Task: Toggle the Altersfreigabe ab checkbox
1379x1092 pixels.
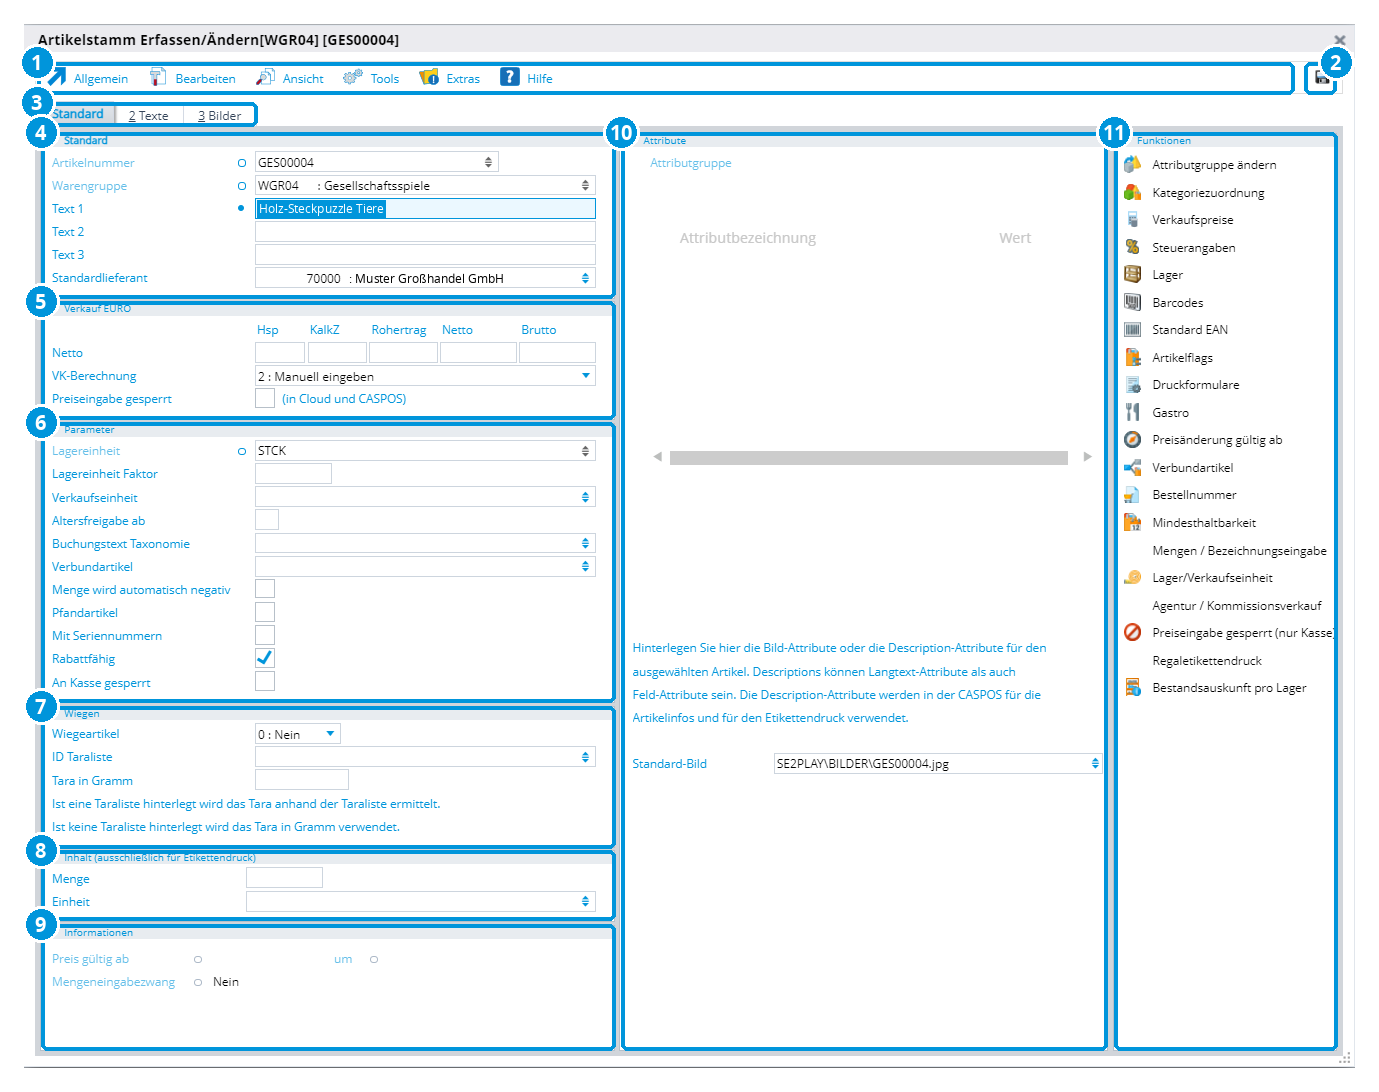Action: click(x=267, y=520)
